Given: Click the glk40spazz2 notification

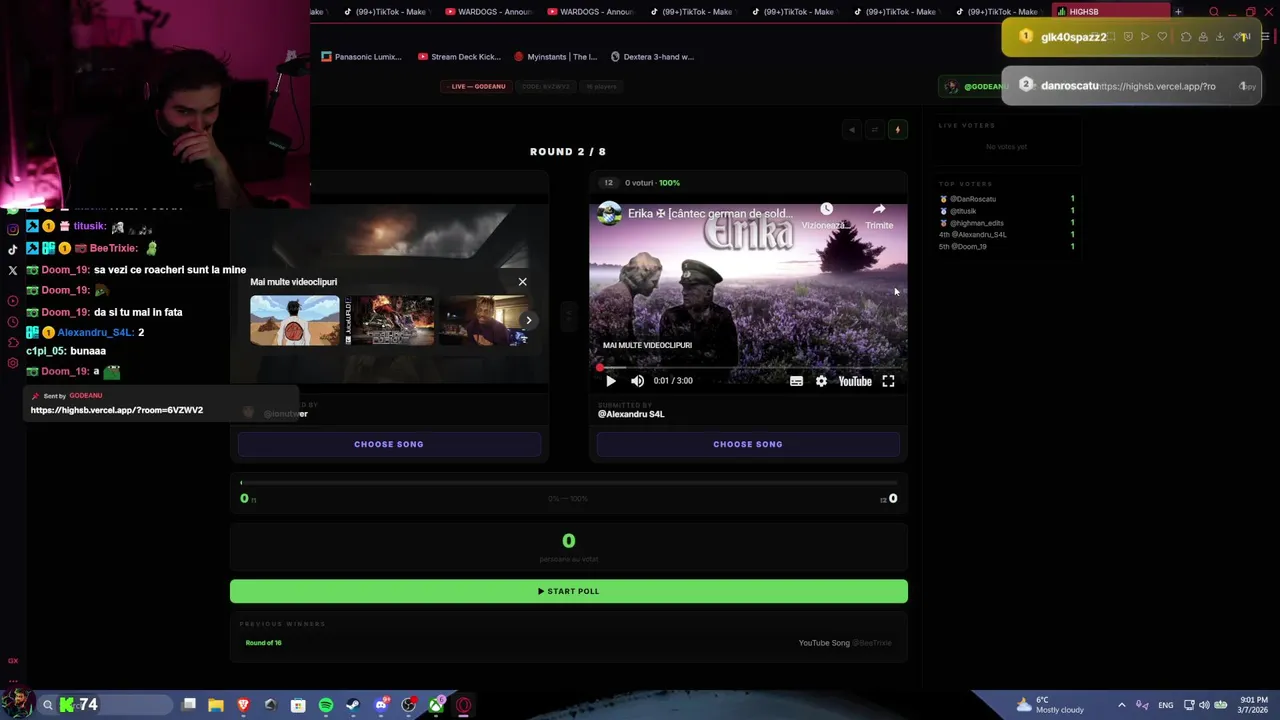Looking at the screenshot, I should [x=1131, y=37].
